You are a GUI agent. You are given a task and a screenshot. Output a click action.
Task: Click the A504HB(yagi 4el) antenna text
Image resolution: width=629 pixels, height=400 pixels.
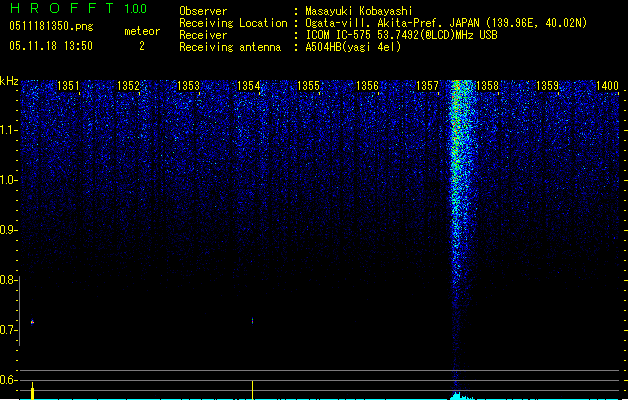click(353, 47)
